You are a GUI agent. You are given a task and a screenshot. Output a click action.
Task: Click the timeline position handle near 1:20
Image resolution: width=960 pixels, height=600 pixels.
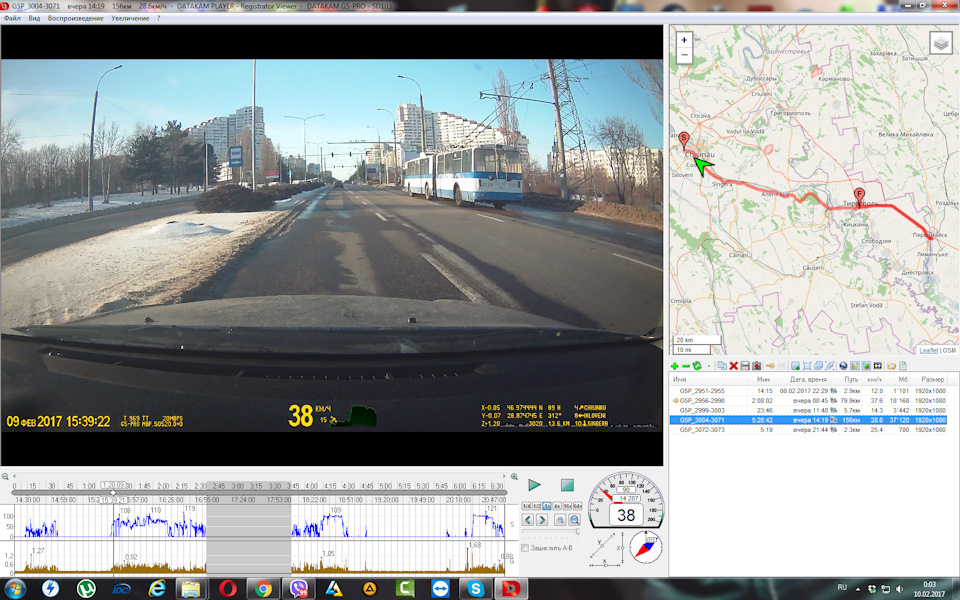click(x=113, y=492)
